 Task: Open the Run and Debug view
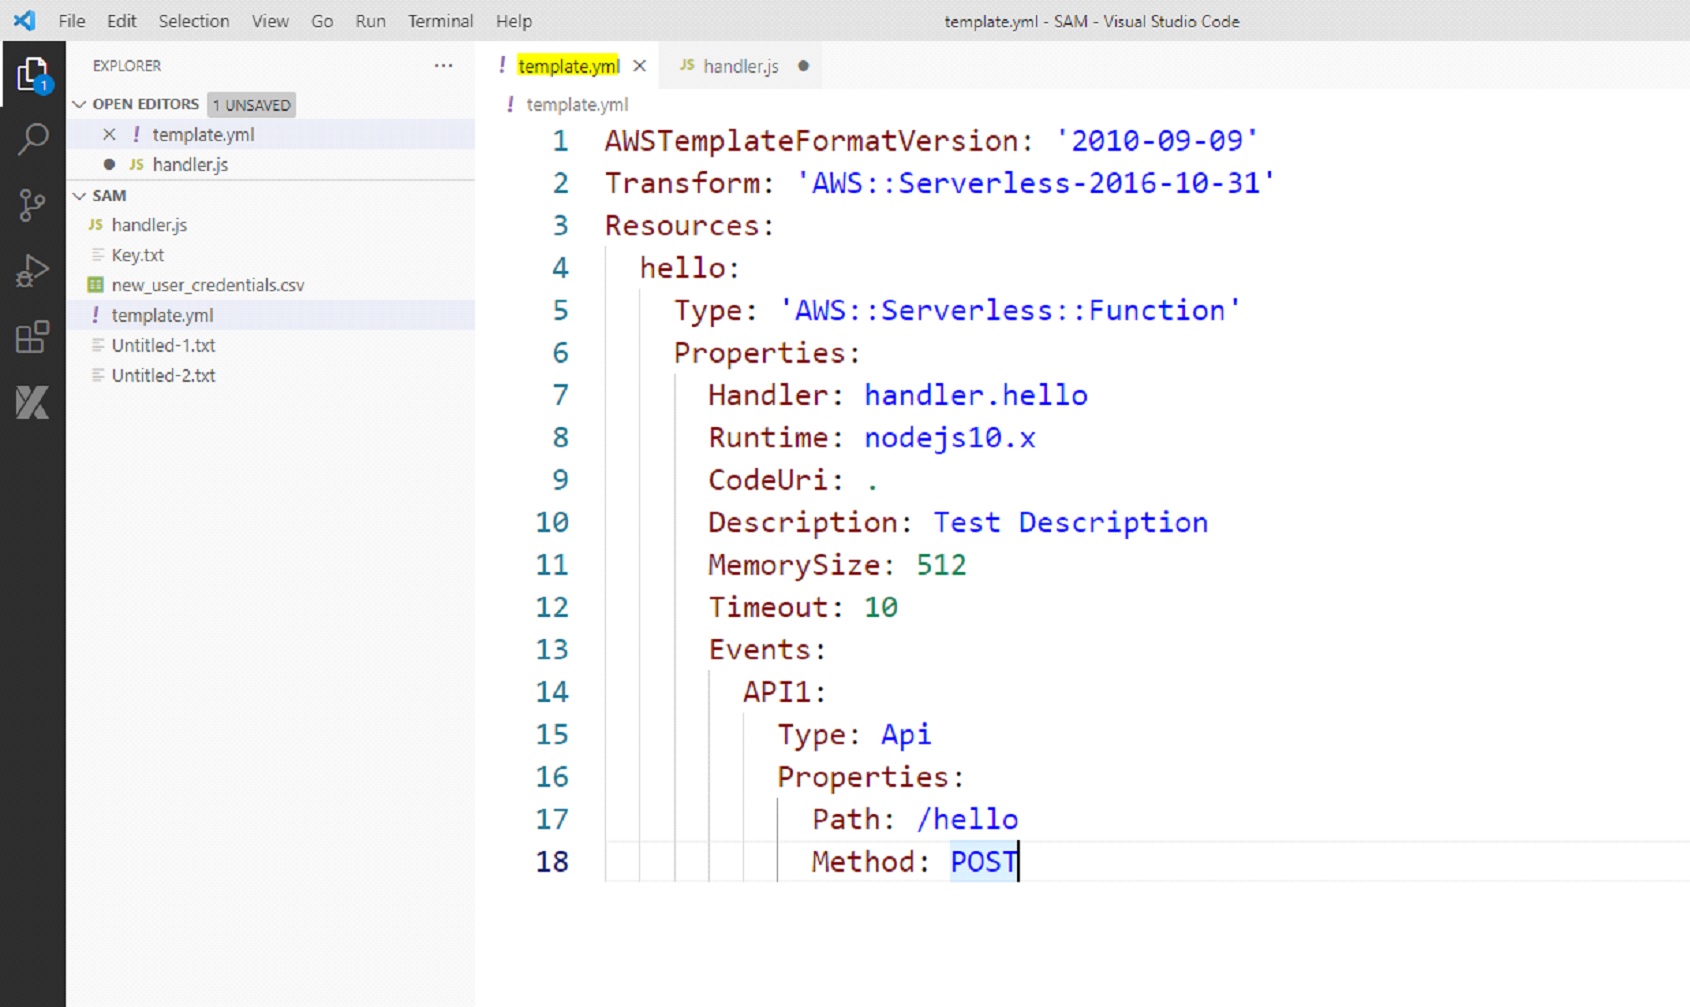click(32, 271)
